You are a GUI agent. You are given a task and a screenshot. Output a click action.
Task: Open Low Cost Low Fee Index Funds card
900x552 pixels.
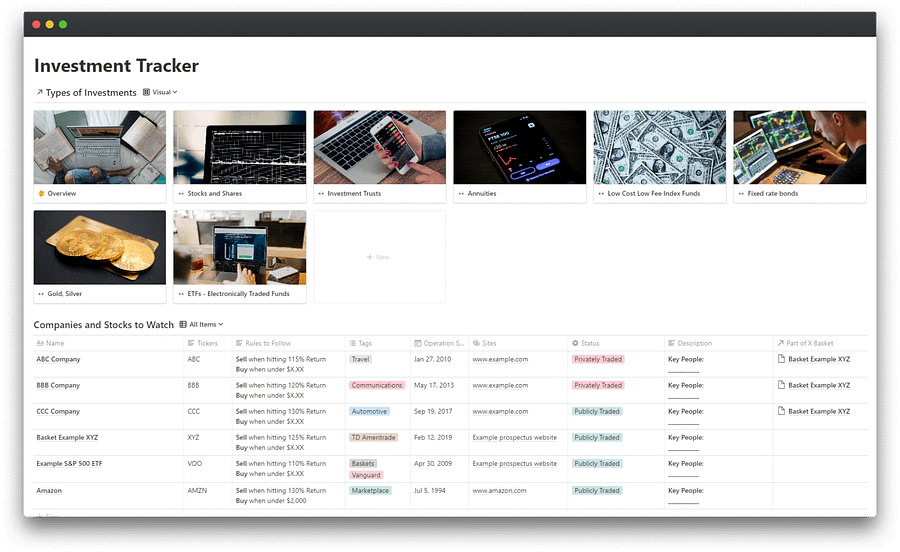[x=660, y=157]
